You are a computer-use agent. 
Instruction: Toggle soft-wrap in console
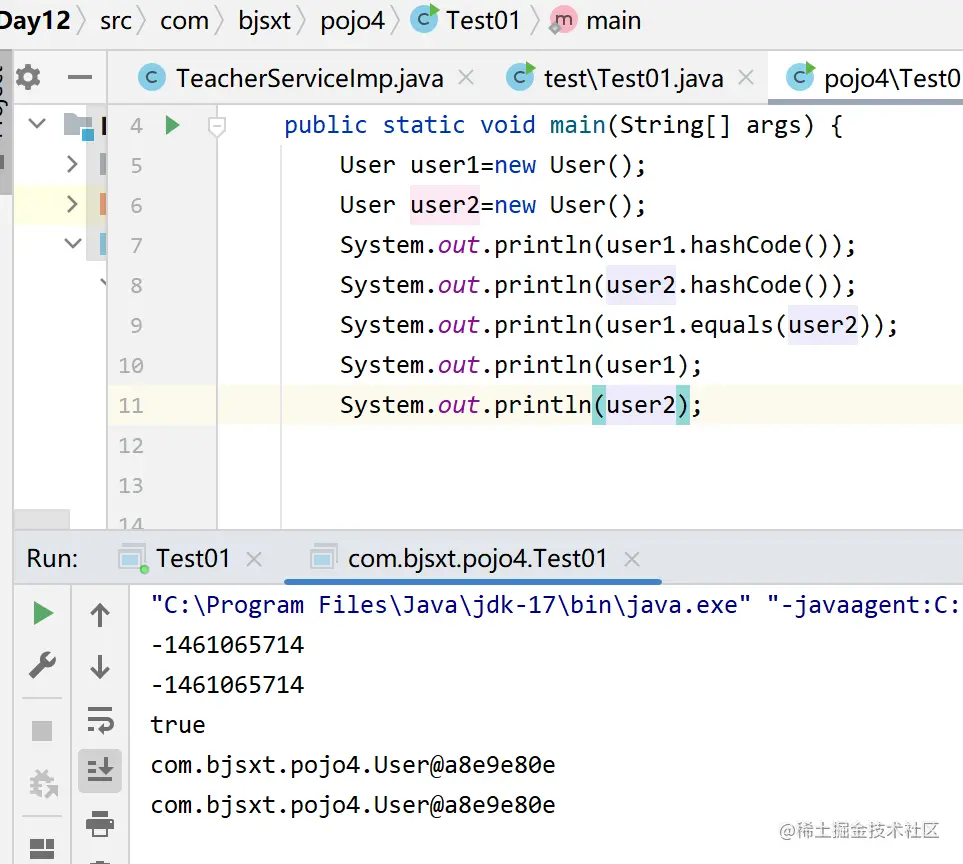(100, 720)
